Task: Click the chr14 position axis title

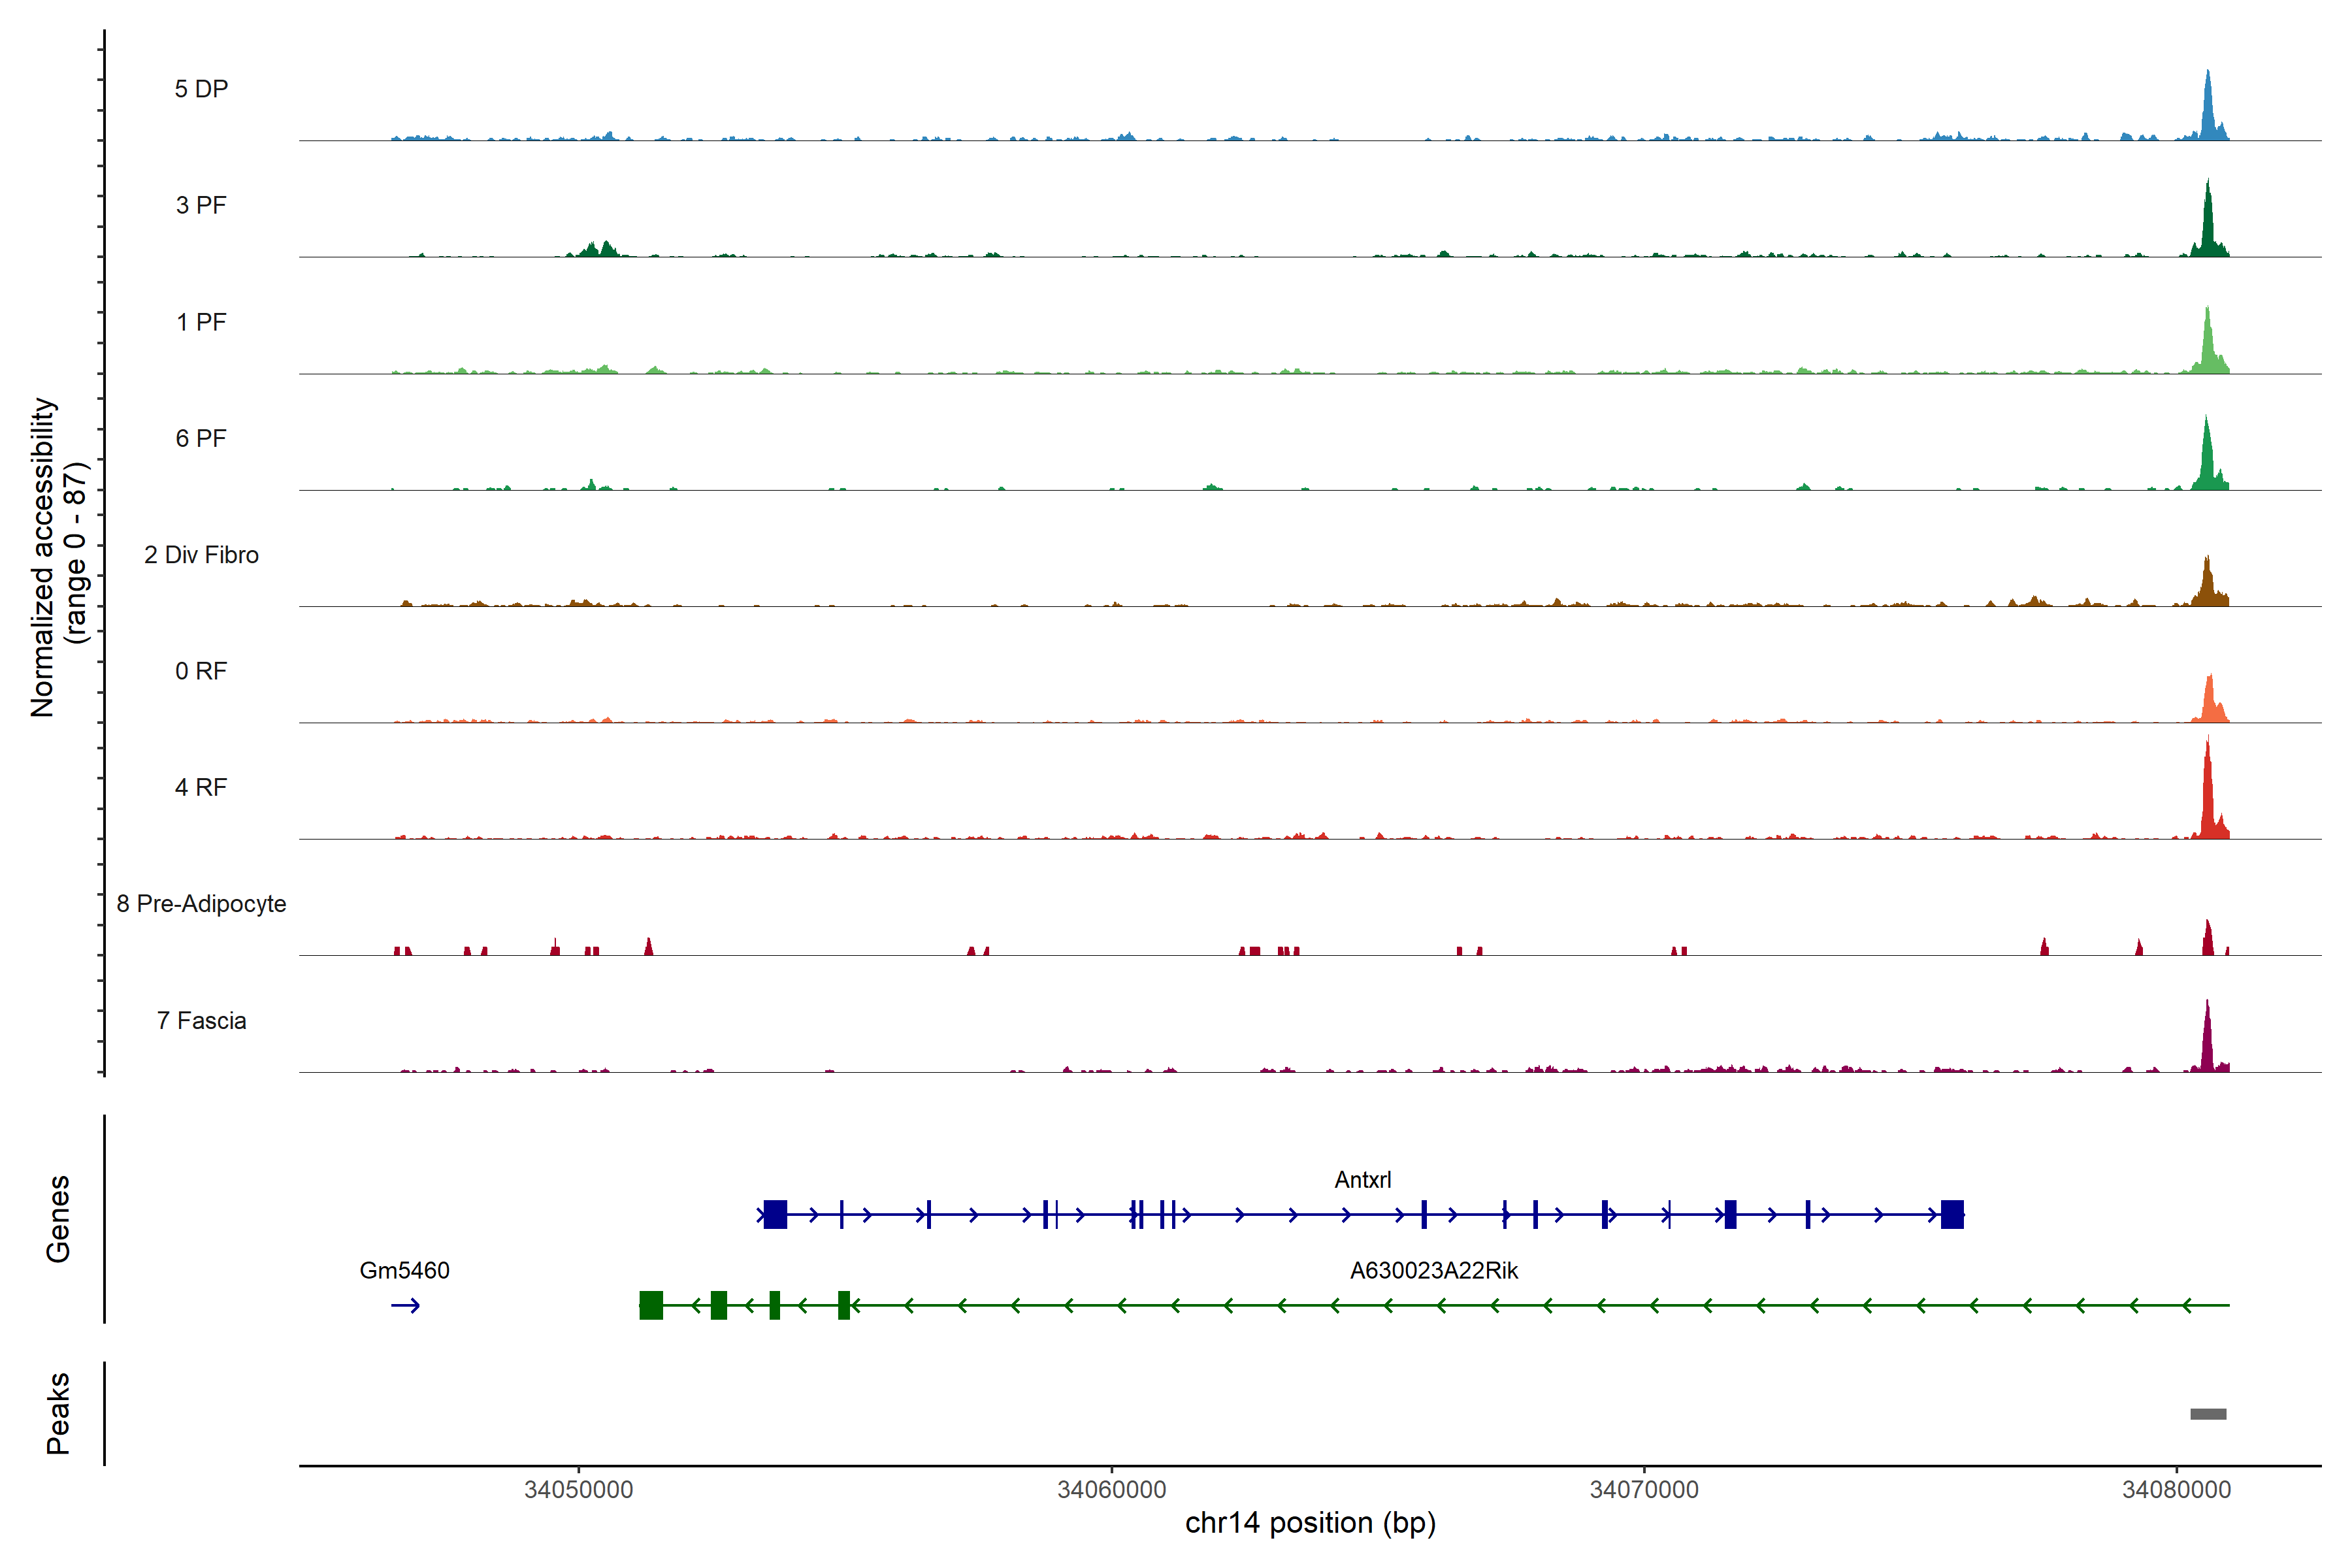Action: pos(1310,1523)
